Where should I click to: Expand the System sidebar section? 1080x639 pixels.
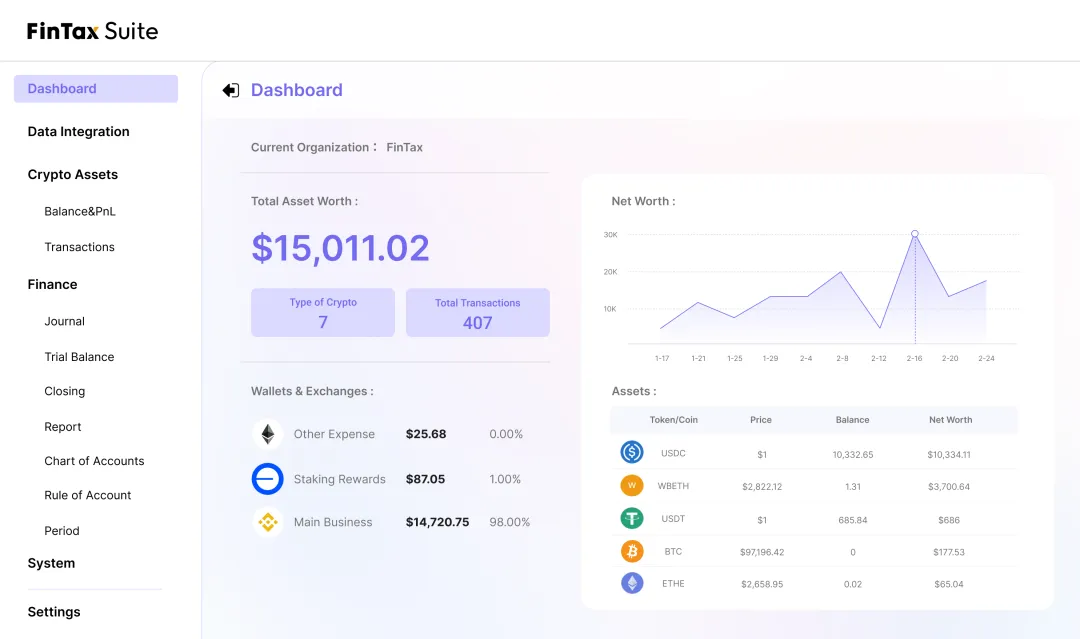[51, 563]
